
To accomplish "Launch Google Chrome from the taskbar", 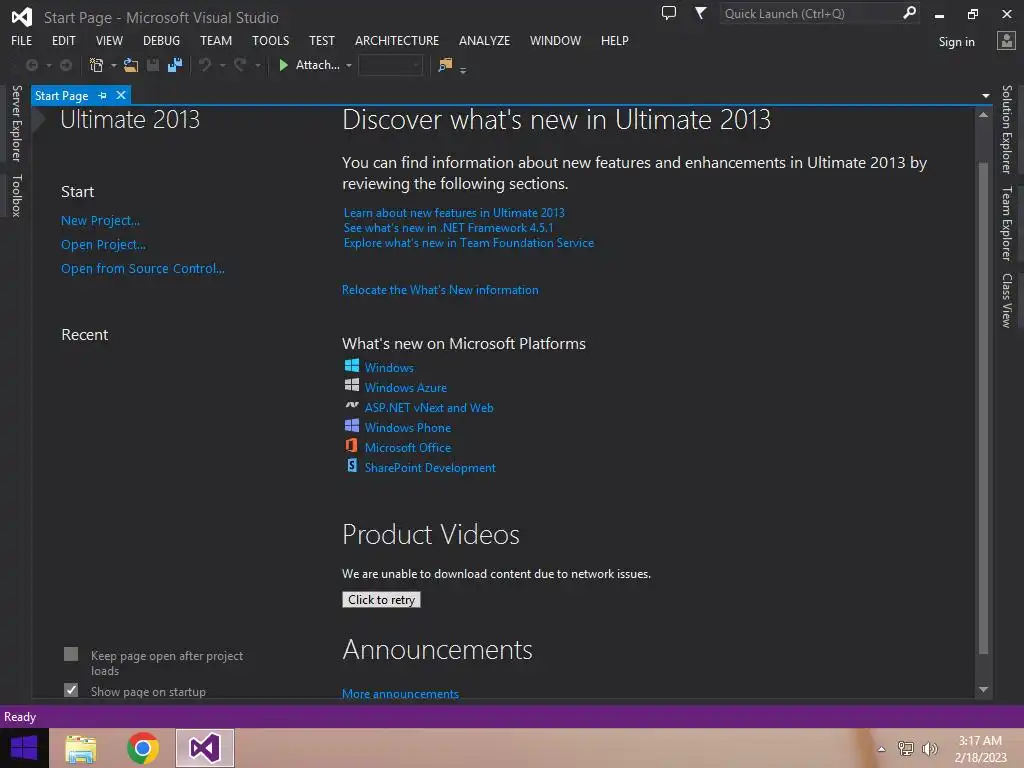I will click(x=143, y=748).
